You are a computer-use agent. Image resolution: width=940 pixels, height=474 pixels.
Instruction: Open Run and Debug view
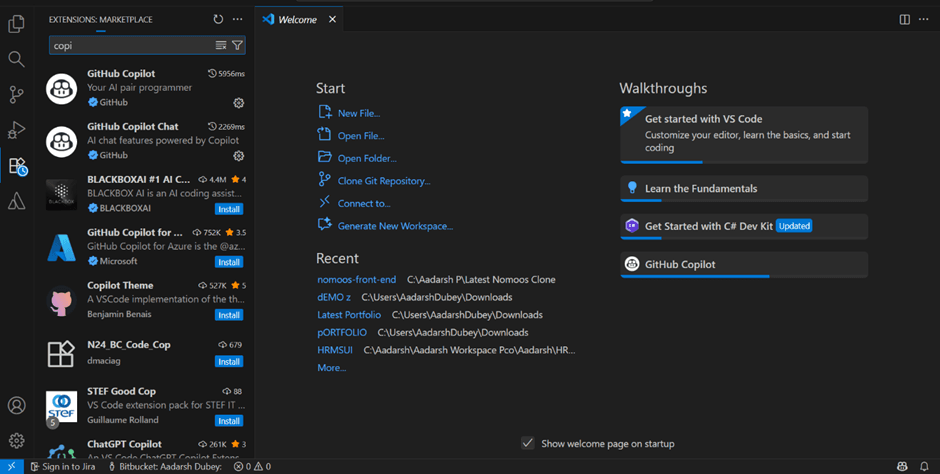coord(16,130)
